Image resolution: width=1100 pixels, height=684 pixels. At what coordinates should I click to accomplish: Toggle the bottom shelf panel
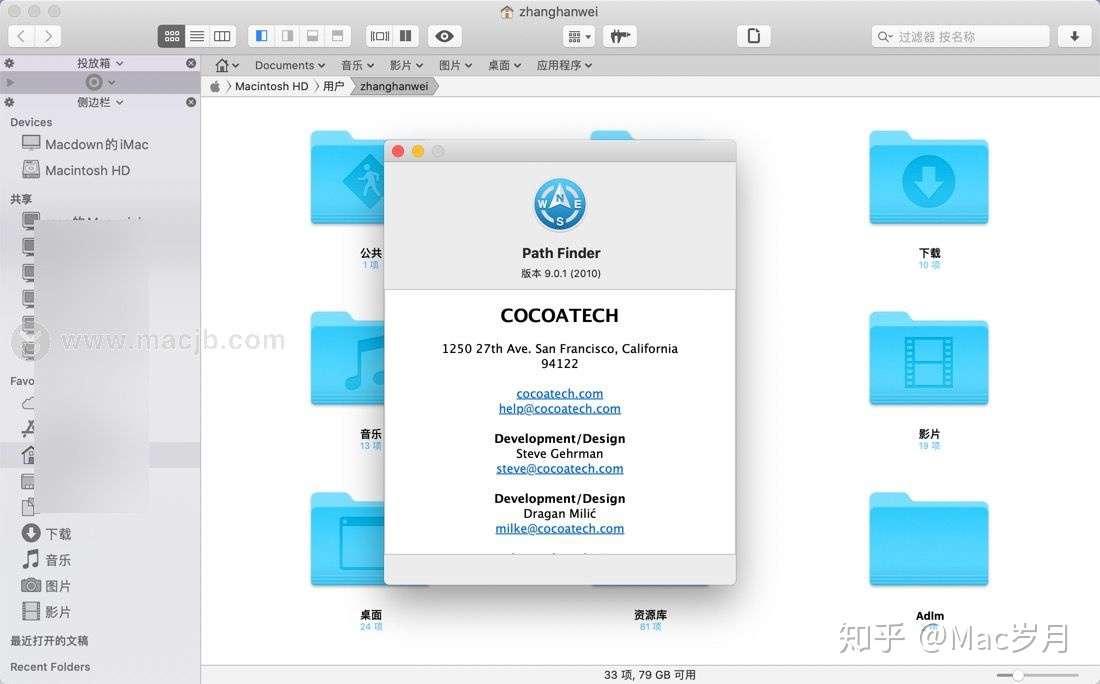(313, 36)
